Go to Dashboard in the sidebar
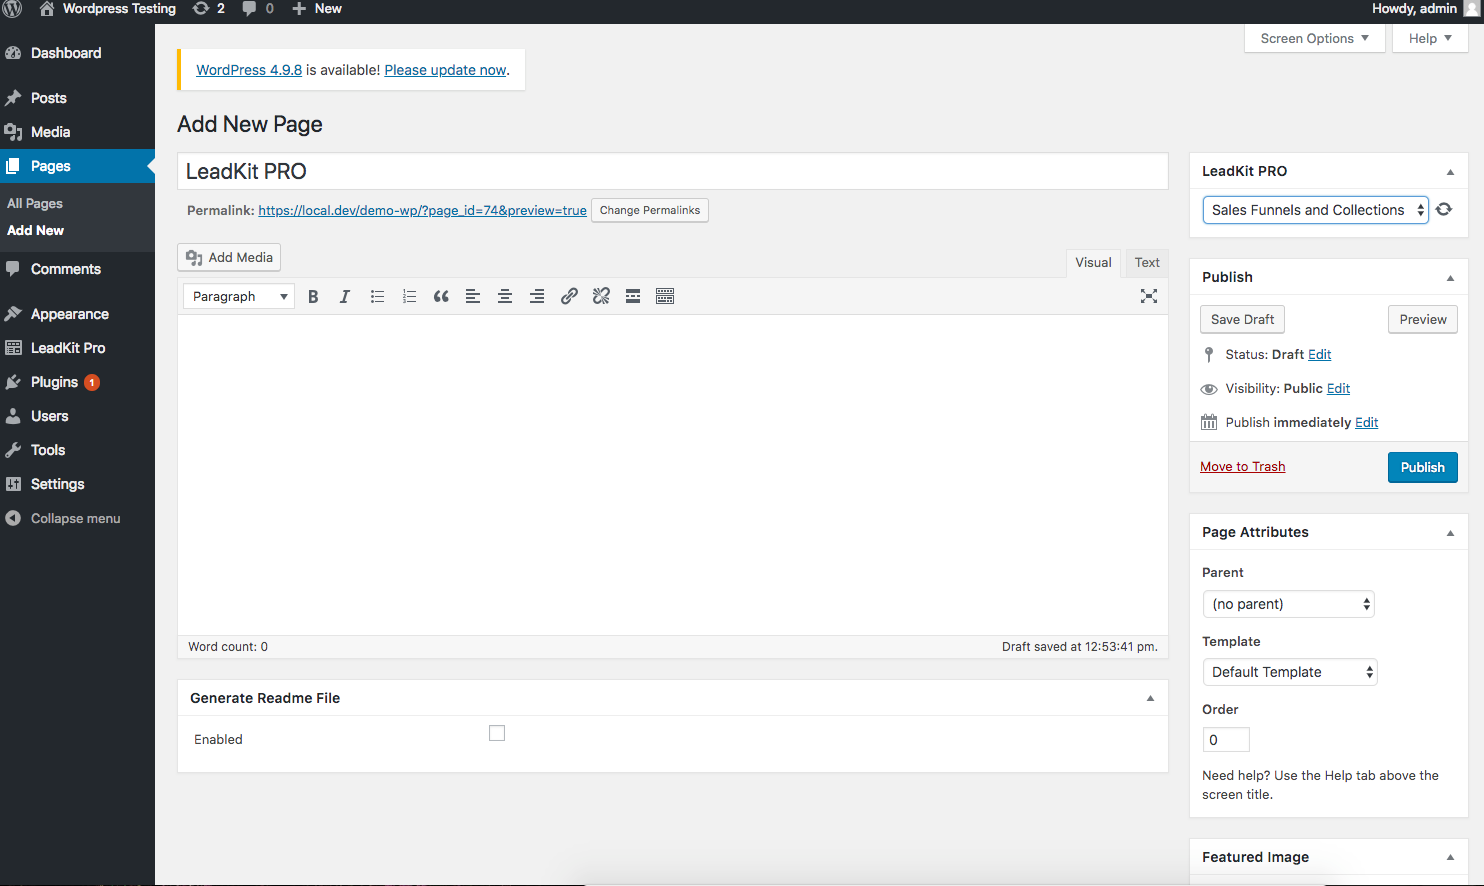The width and height of the screenshot is (1484, 886). click(66, 53)
